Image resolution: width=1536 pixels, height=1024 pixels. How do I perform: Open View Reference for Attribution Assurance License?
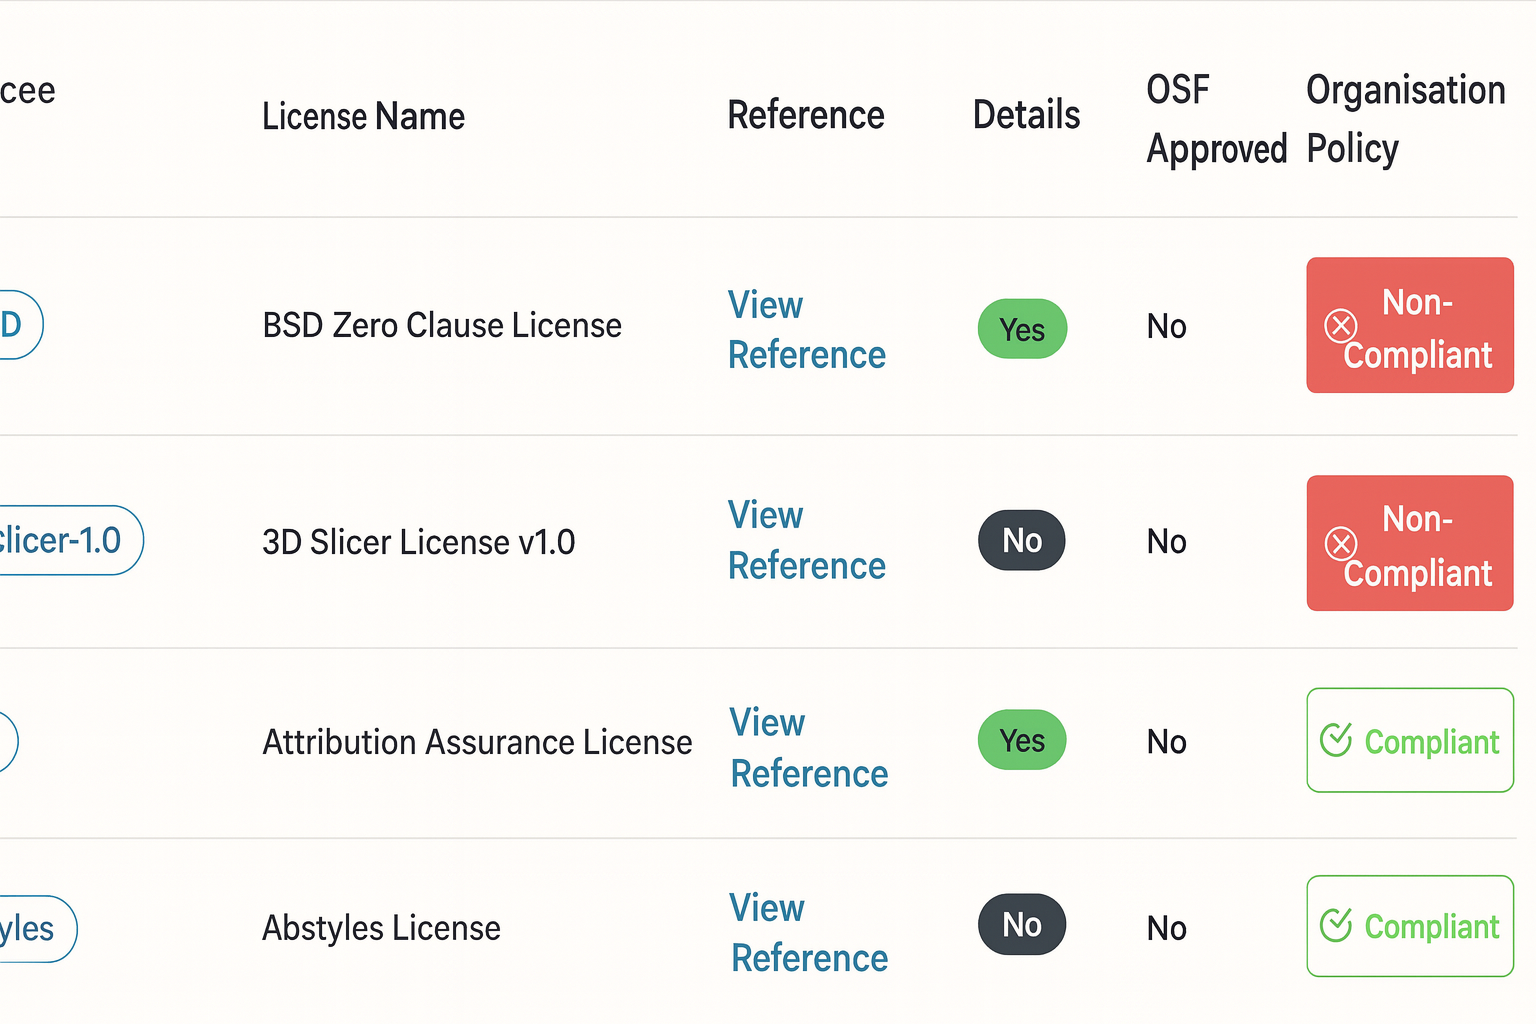pos(808,748)
